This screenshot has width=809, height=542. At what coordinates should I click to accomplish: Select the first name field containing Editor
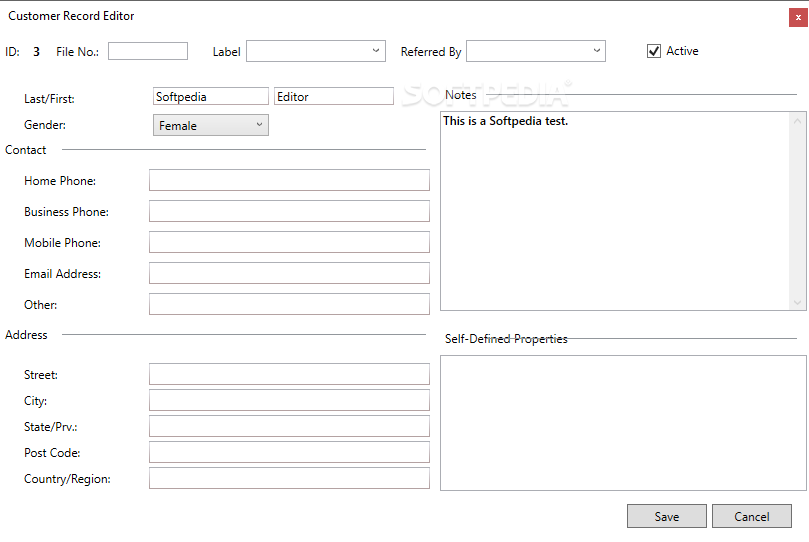pos(333,97)
